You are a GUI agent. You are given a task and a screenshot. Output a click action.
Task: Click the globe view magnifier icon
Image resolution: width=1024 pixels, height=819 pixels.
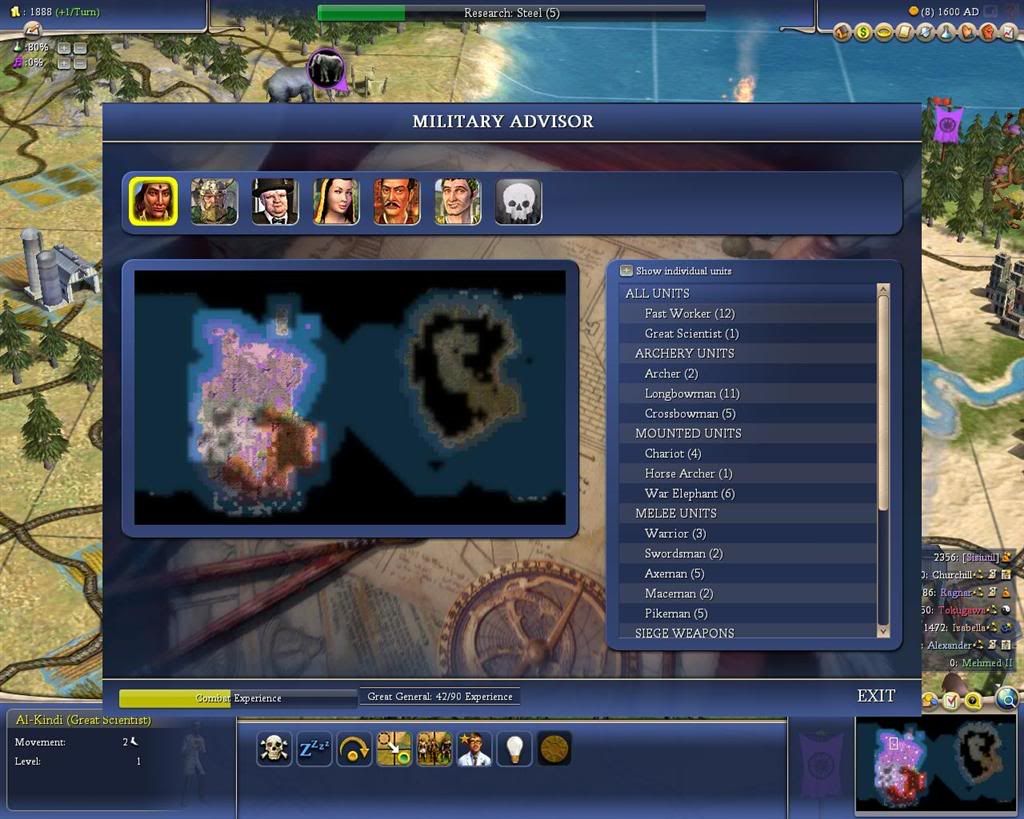[1006, 699]
